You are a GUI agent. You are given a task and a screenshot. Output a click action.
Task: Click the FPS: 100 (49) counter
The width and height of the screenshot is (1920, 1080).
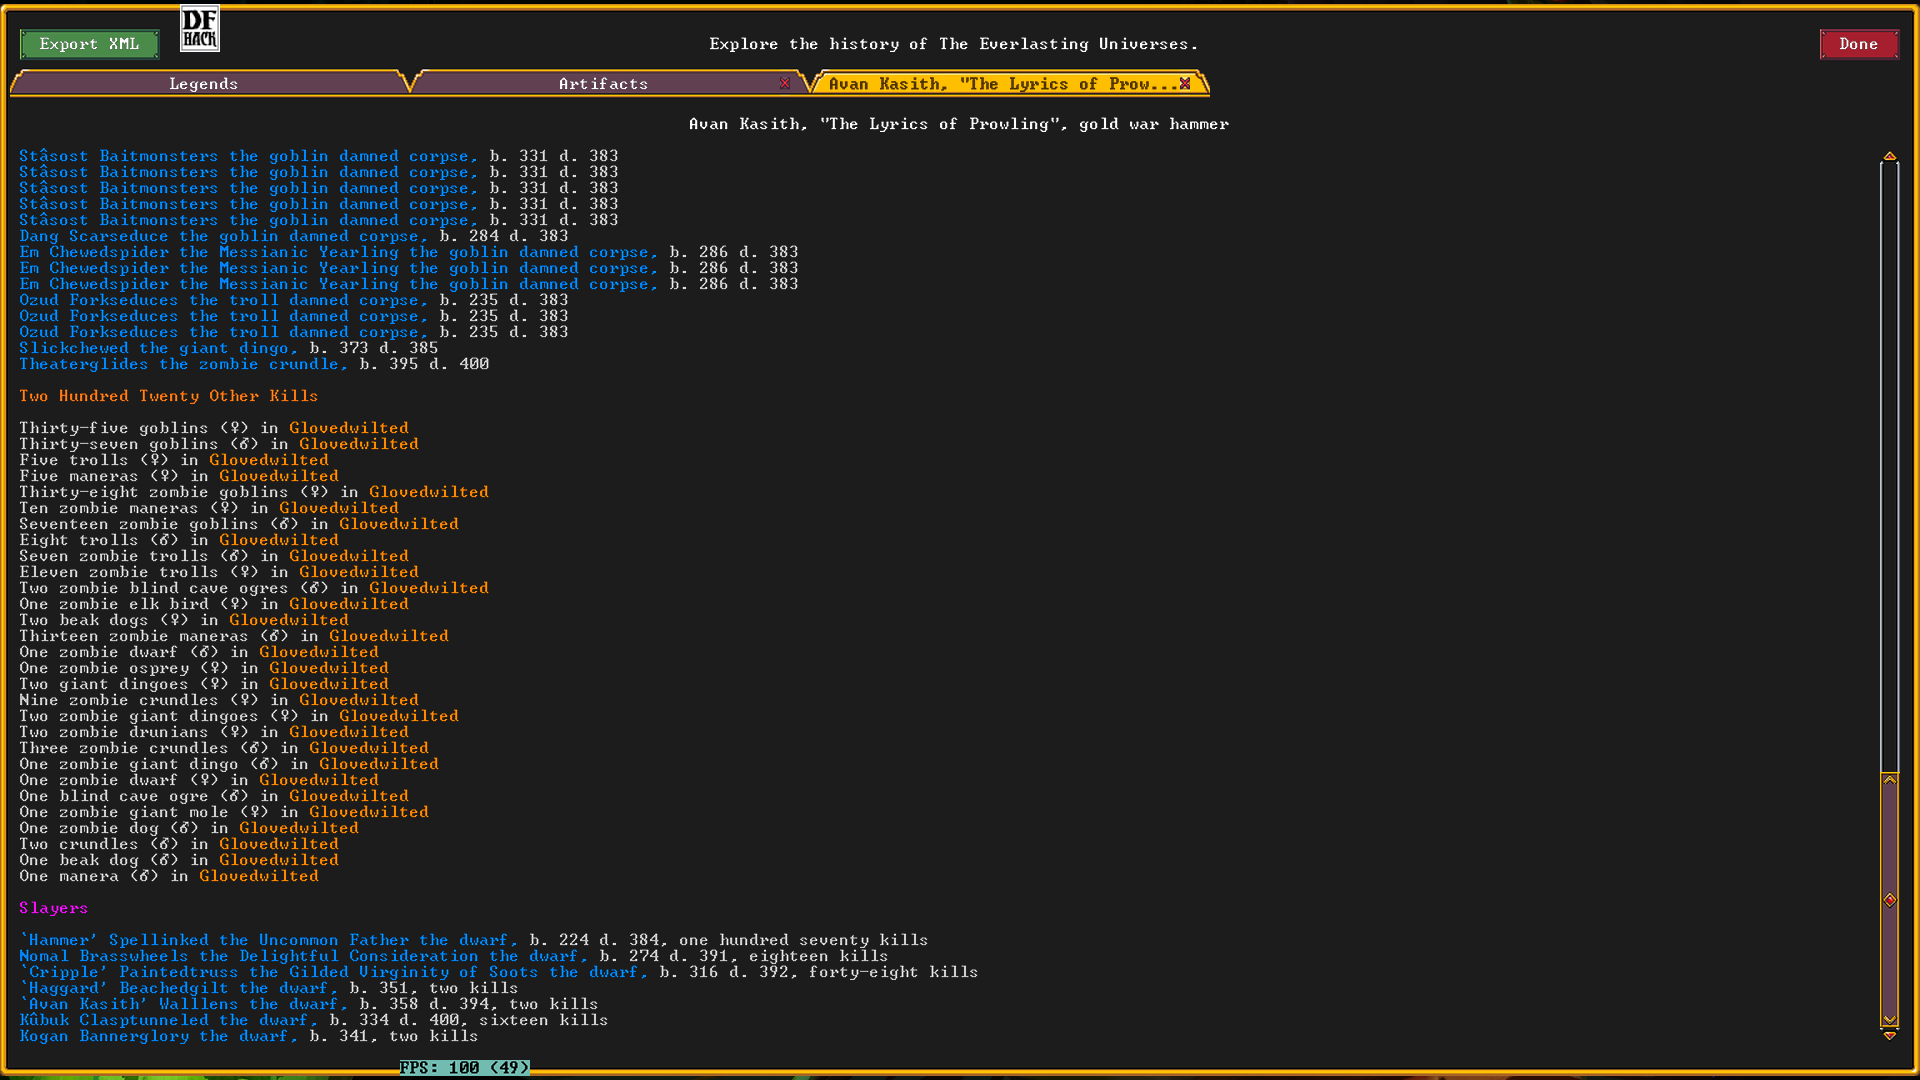tap(464, 1068)
